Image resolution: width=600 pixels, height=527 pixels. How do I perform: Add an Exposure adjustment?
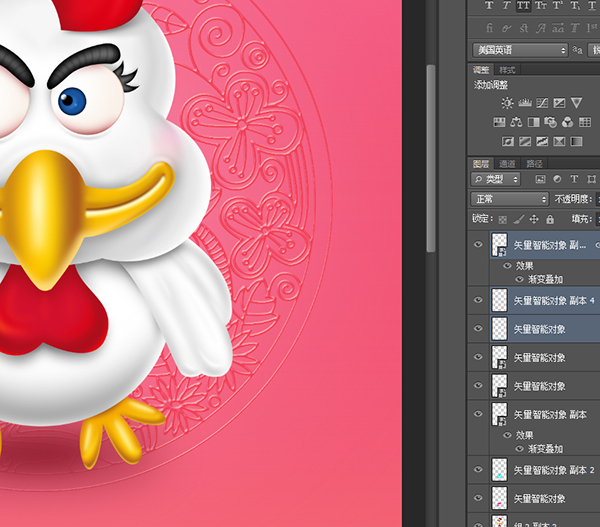[x=559, y=103]
